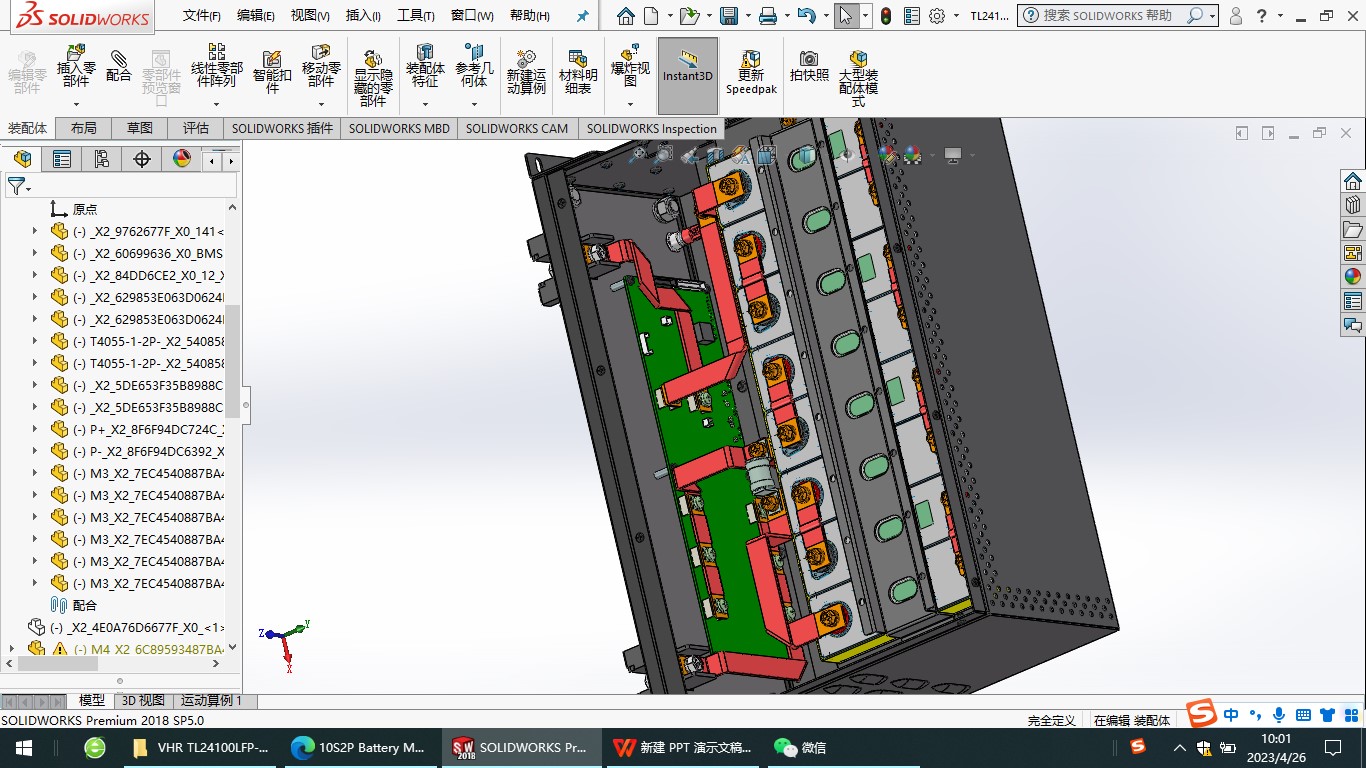Open the 工具(T) menu
This screenshot has width=1366, height=768.
tap(415, 16)
